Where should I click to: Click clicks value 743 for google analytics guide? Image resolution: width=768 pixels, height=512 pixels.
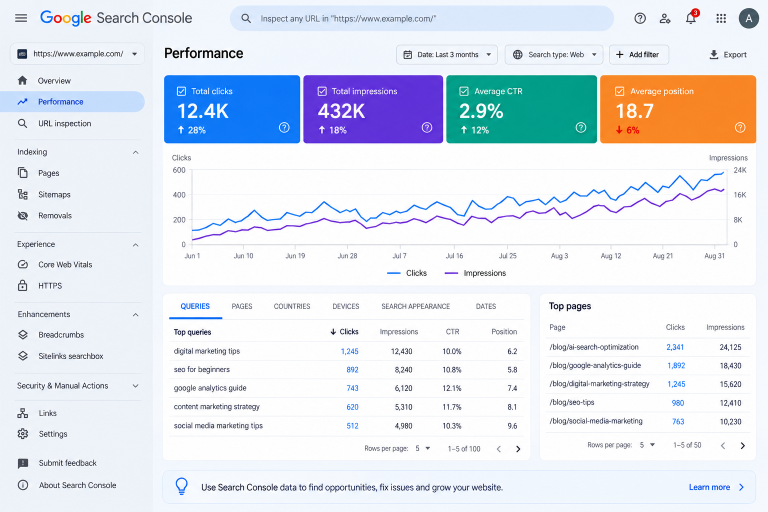coord(352,388)
